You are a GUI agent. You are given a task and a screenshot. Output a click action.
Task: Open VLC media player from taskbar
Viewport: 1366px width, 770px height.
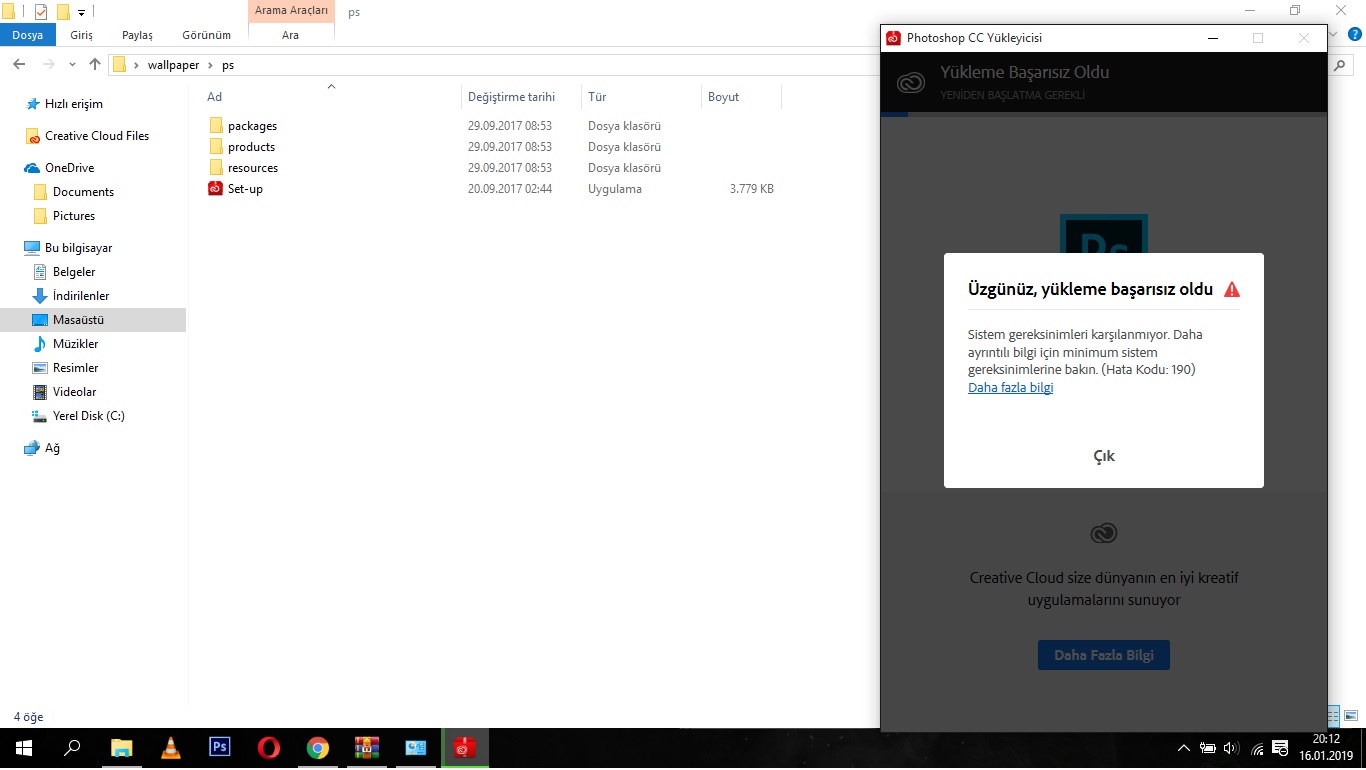(171, 747)
